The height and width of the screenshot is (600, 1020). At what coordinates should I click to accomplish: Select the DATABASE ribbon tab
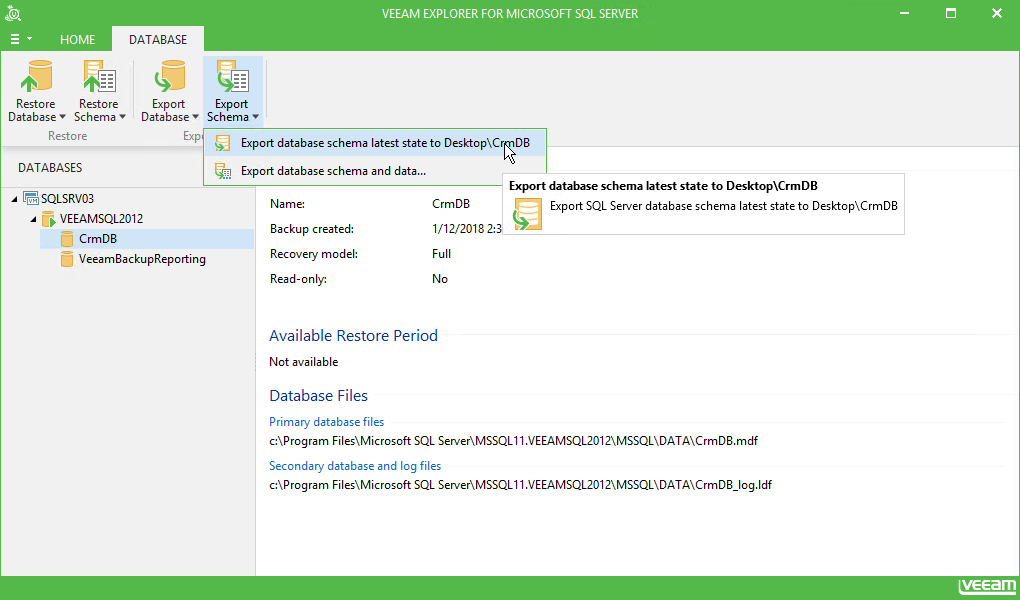click(x=157, y=40)
